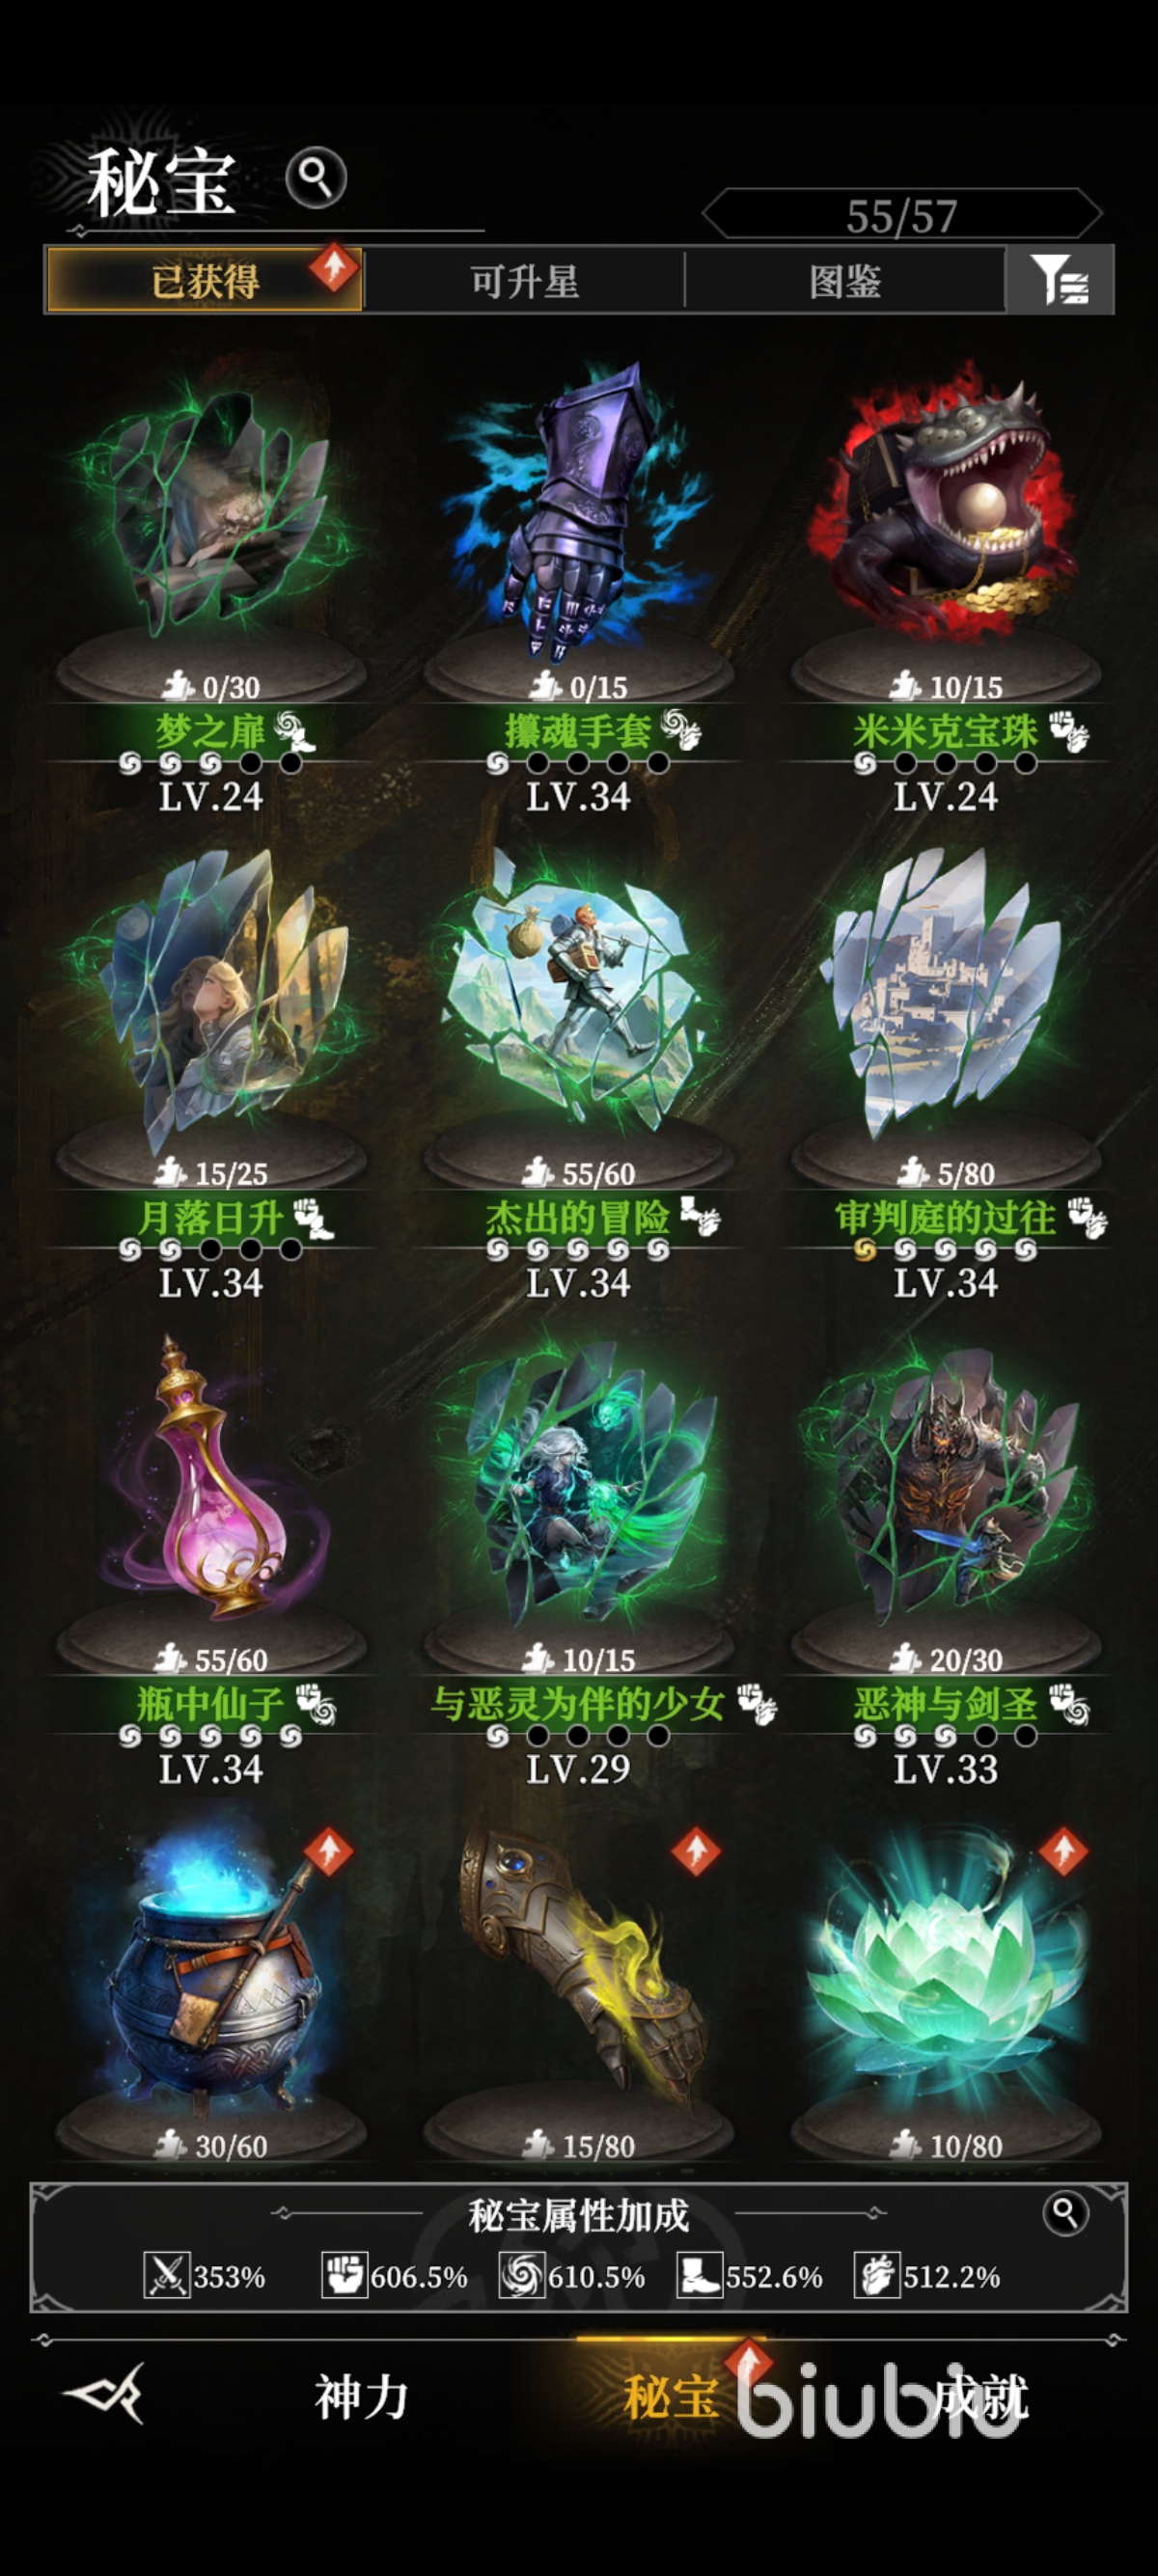
Task: Open the 成就 section in bottom navigation
Action: coord(980,2397)
